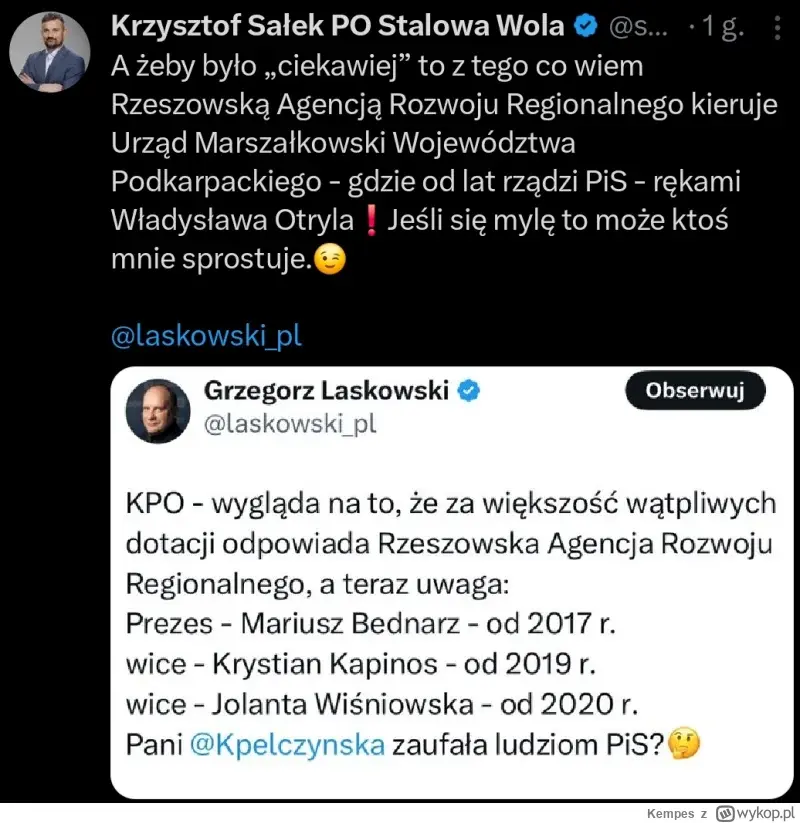The width and height of the screenshot is (800, 823).
Task: Click the Obserwuj follow button
Action: point(695,391)
